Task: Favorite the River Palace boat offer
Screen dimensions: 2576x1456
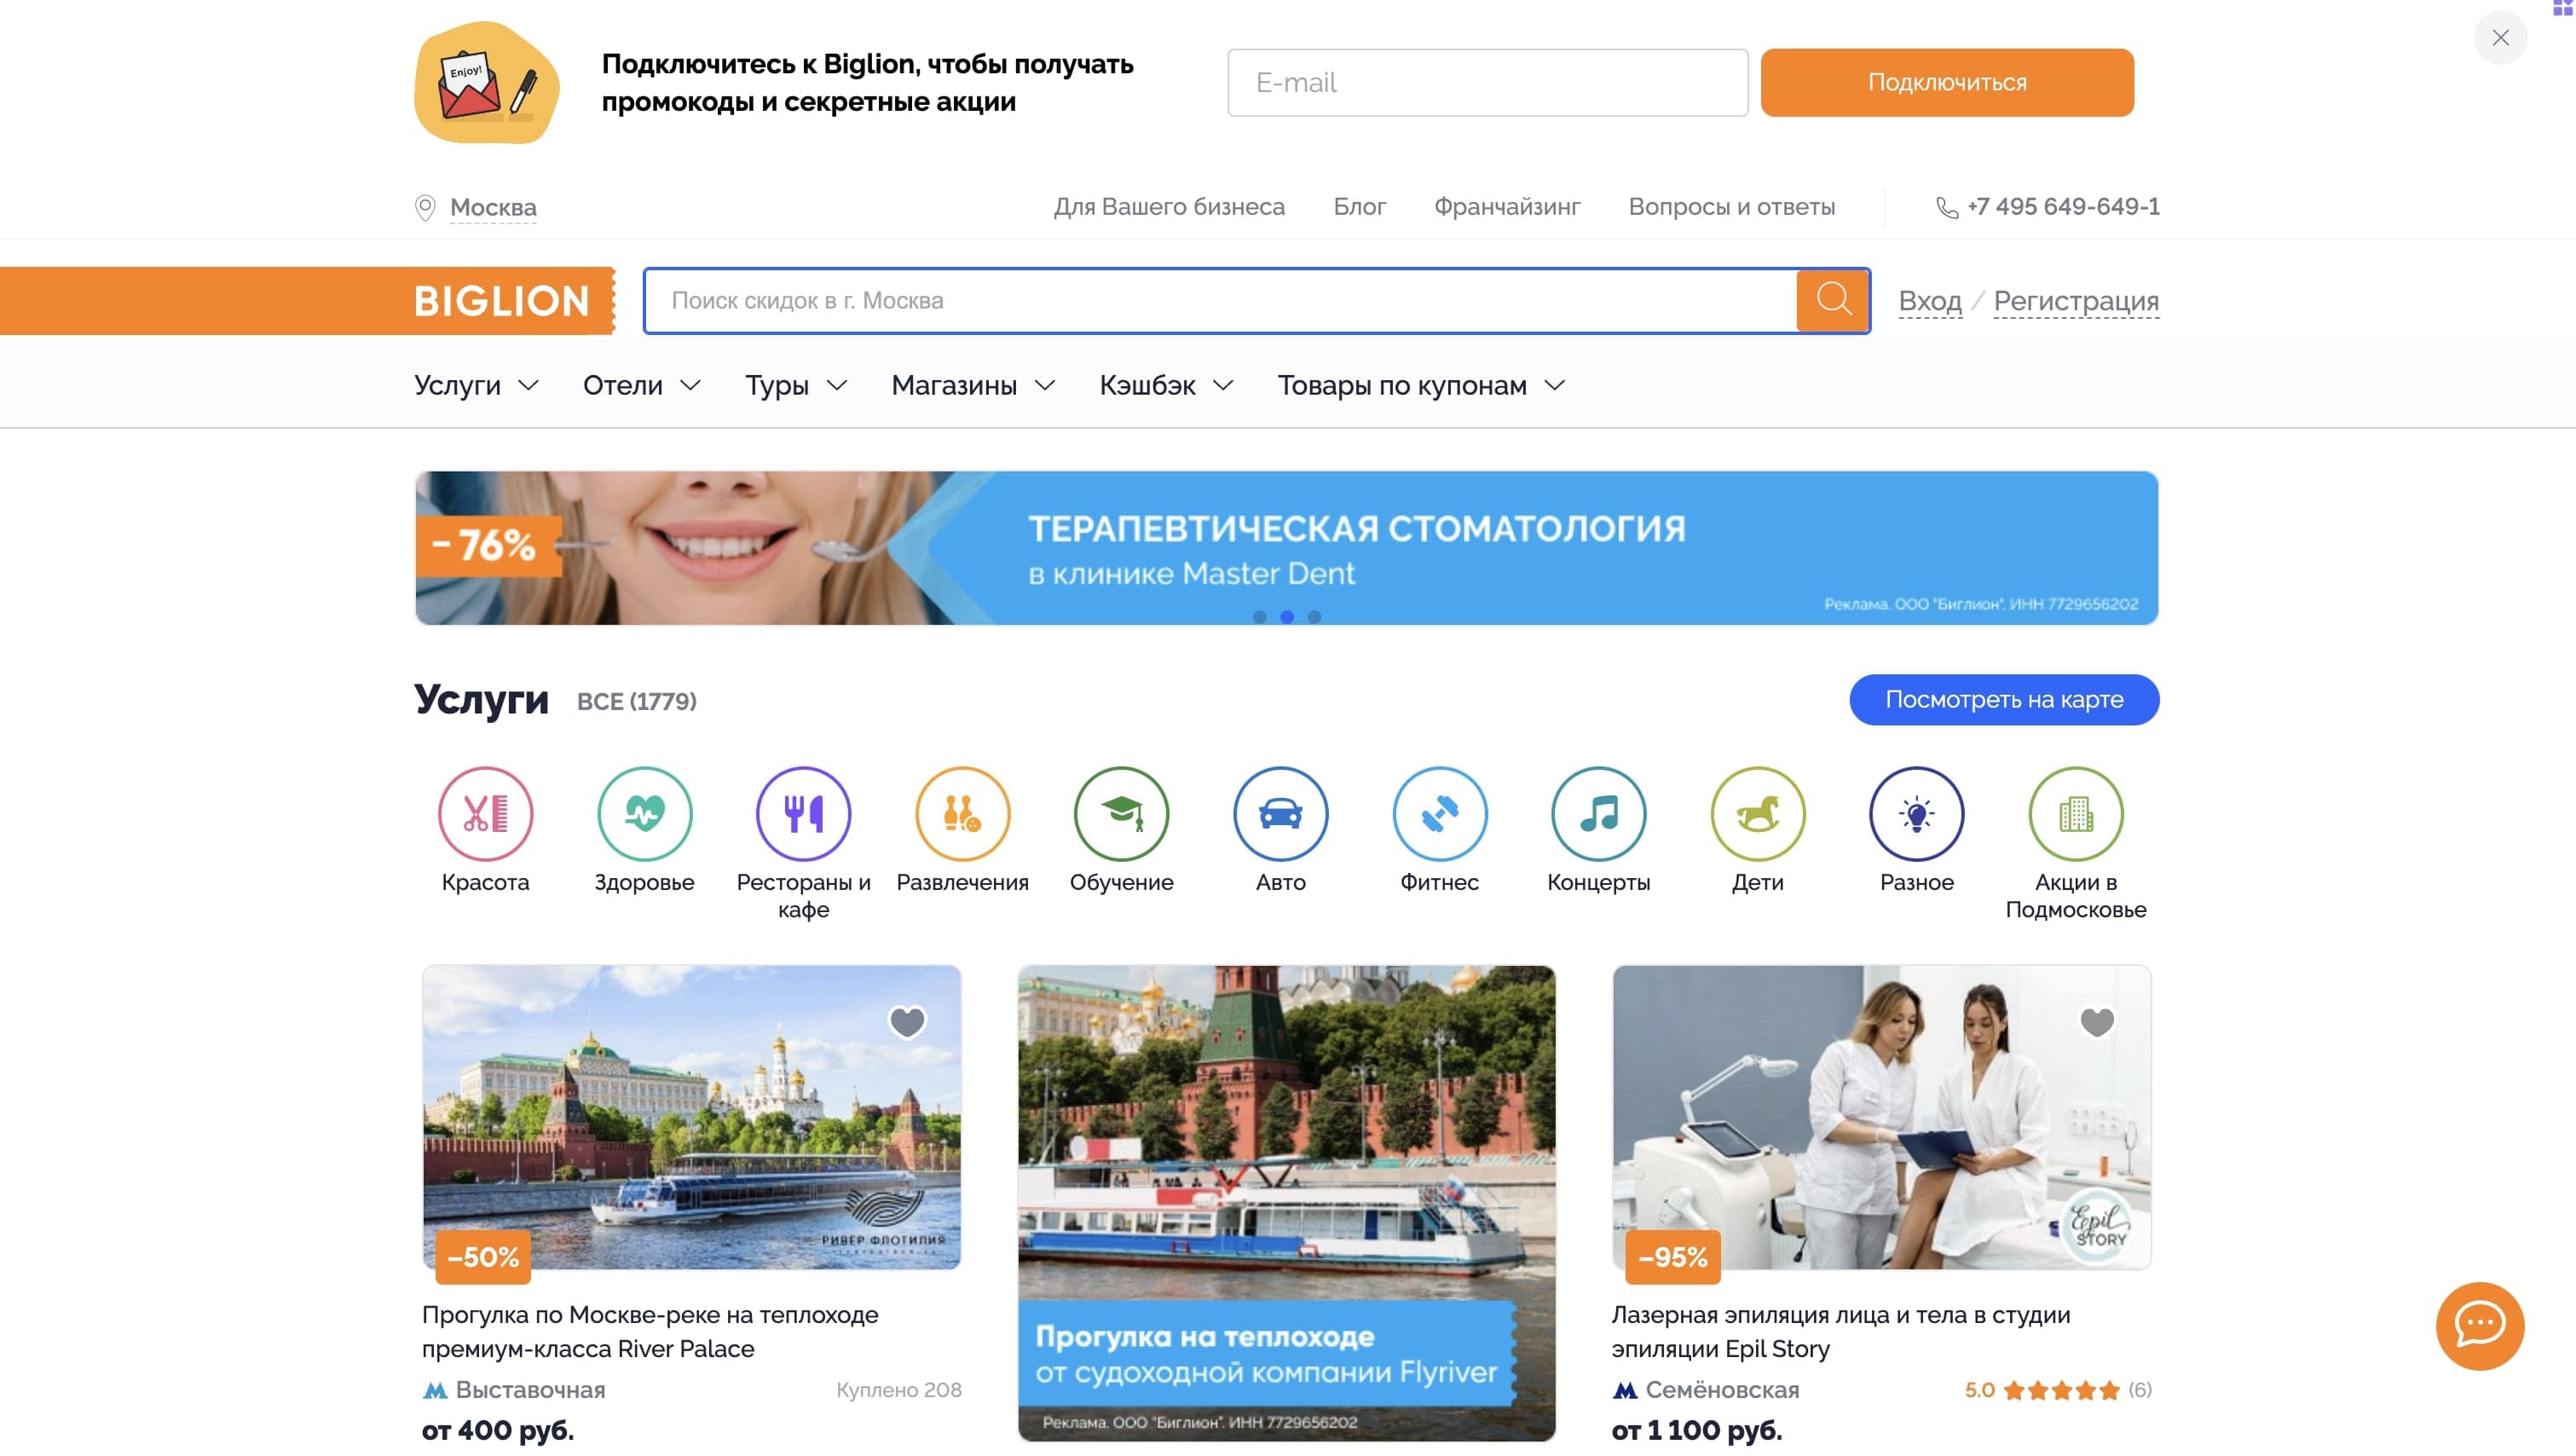Action: [x=907, y=1021]
